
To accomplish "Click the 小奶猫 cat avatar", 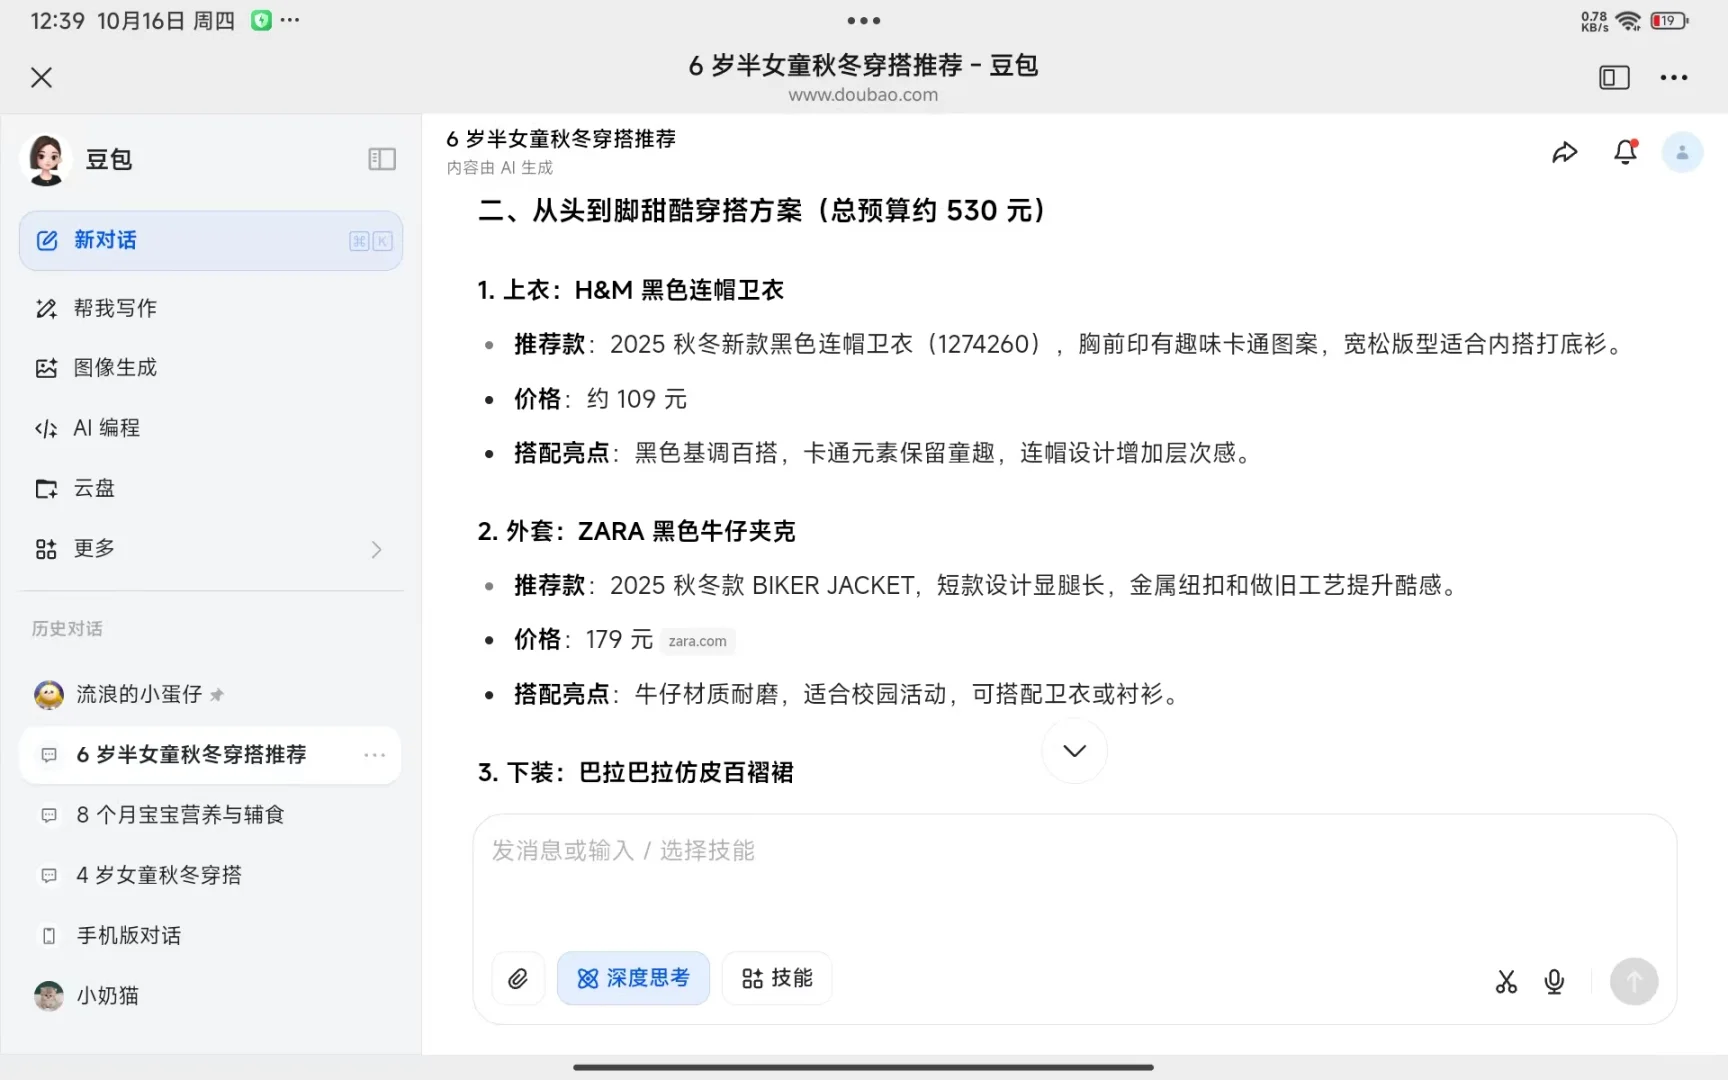I will 48,996.
